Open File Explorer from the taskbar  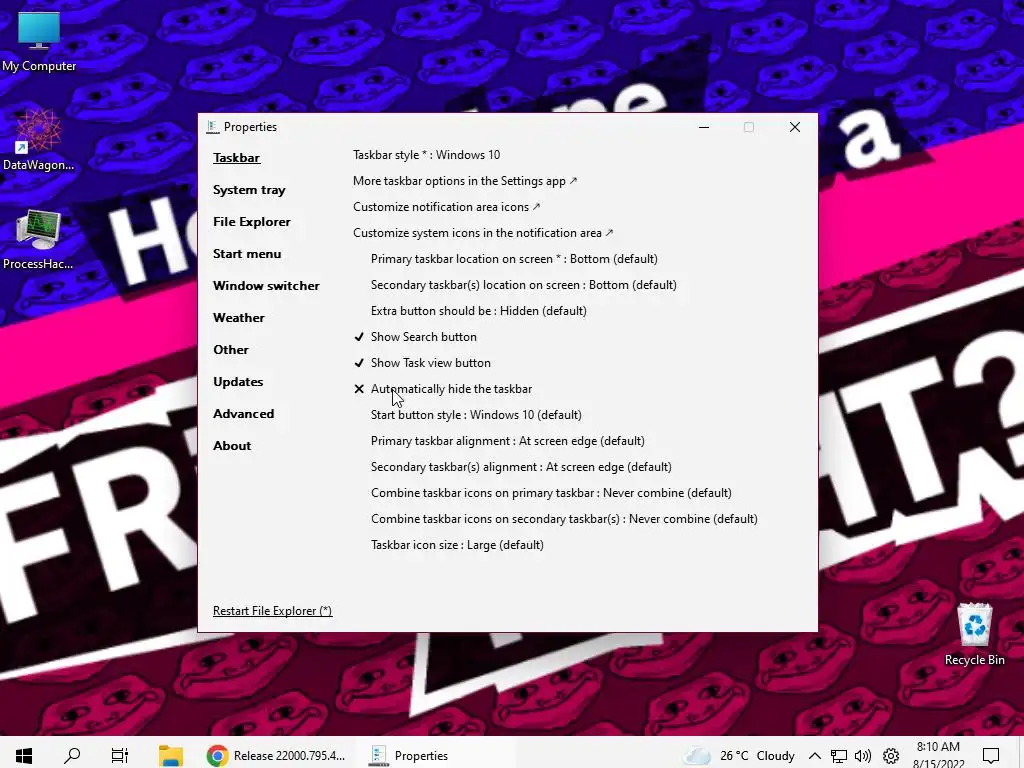[170, 756]
